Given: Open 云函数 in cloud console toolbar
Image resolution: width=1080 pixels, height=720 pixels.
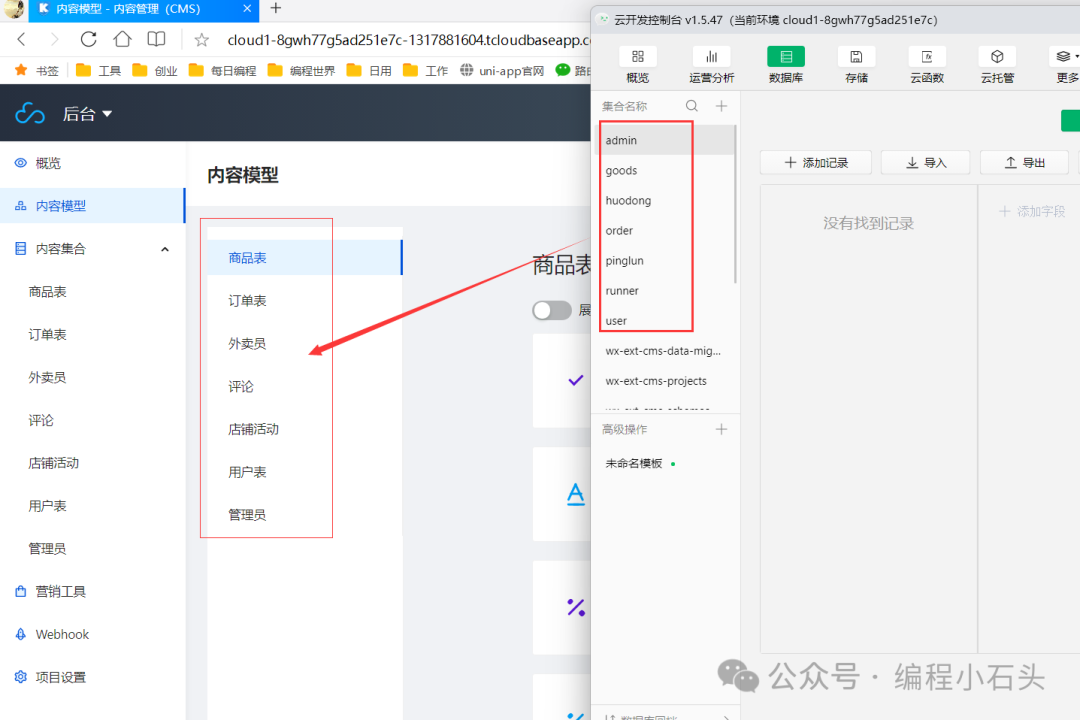Looking at the screenshot, I should coord(926,65).
